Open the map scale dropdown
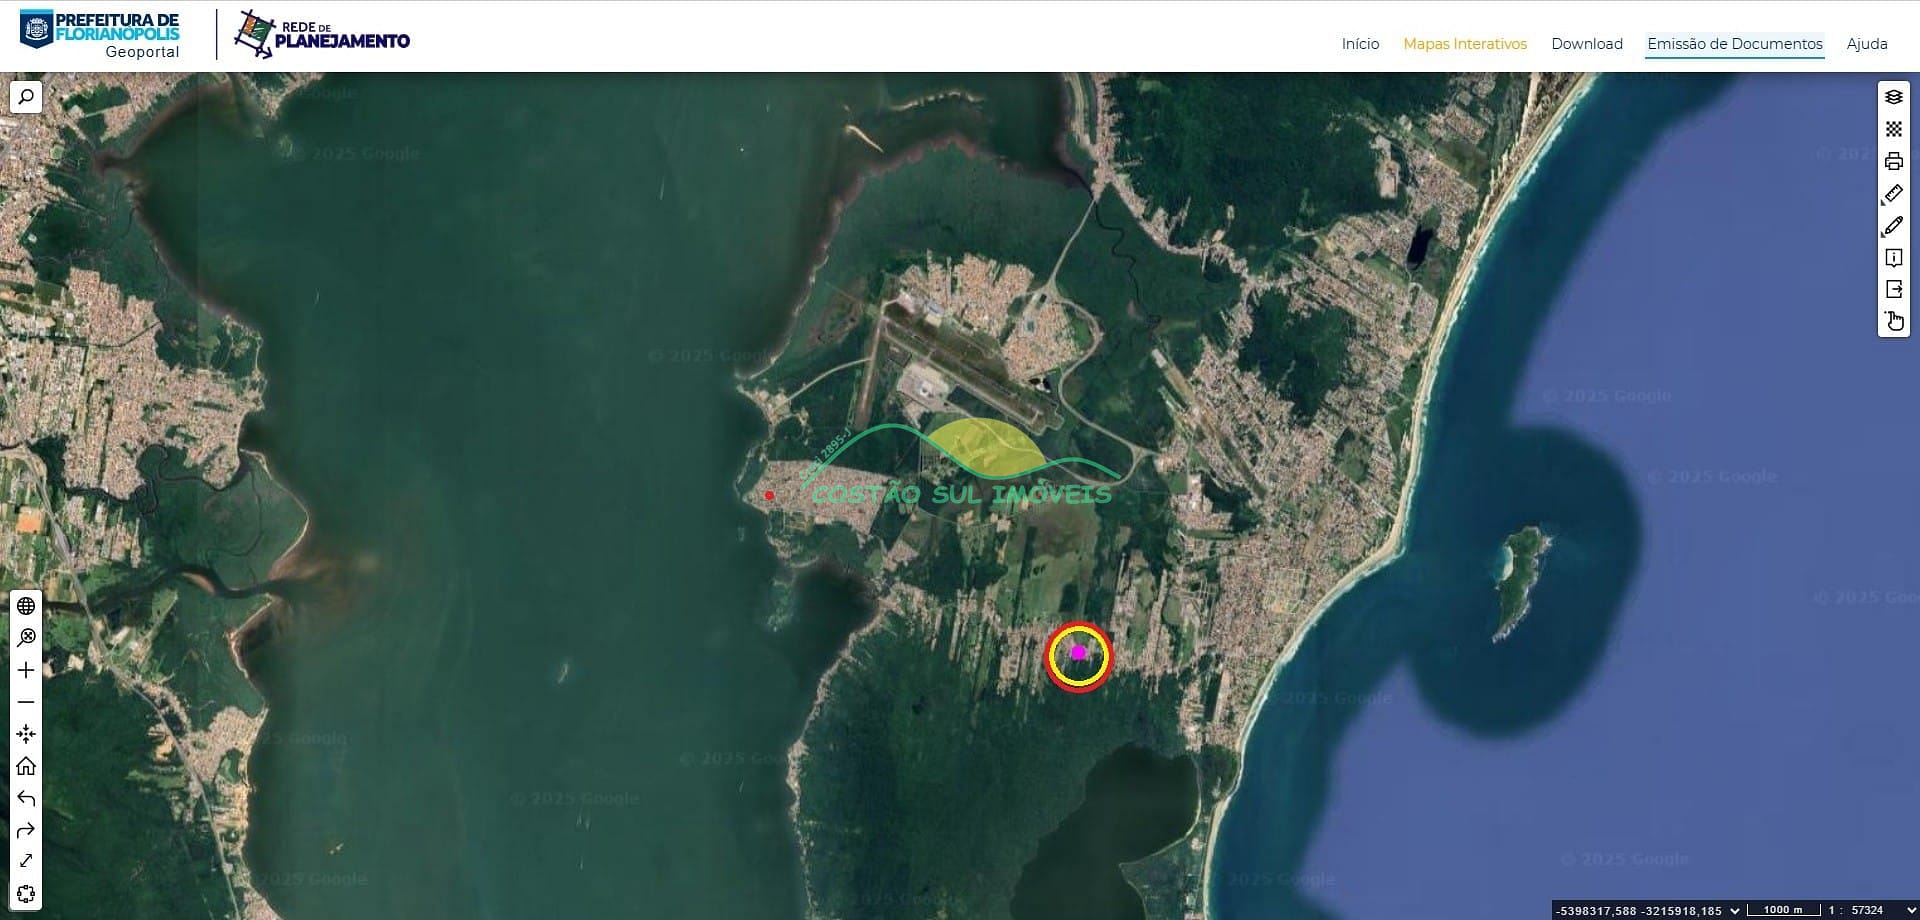The width and height of the screenshot is (1920, 920). point(1911,910)
